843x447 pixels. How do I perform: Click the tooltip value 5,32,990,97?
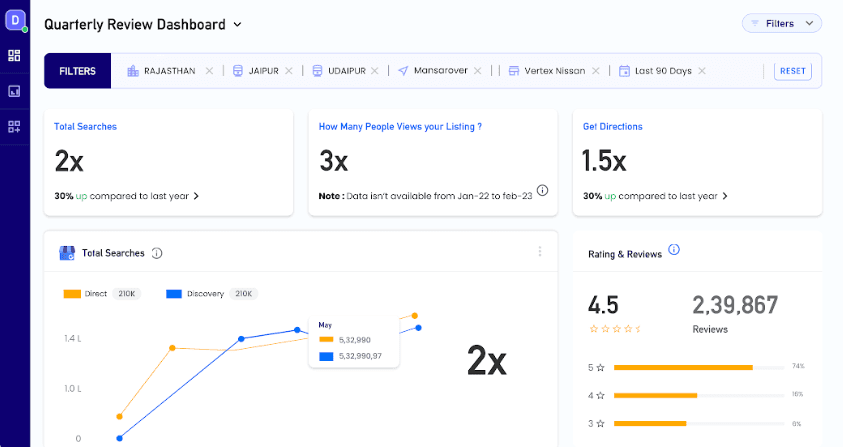click(360, 356)
